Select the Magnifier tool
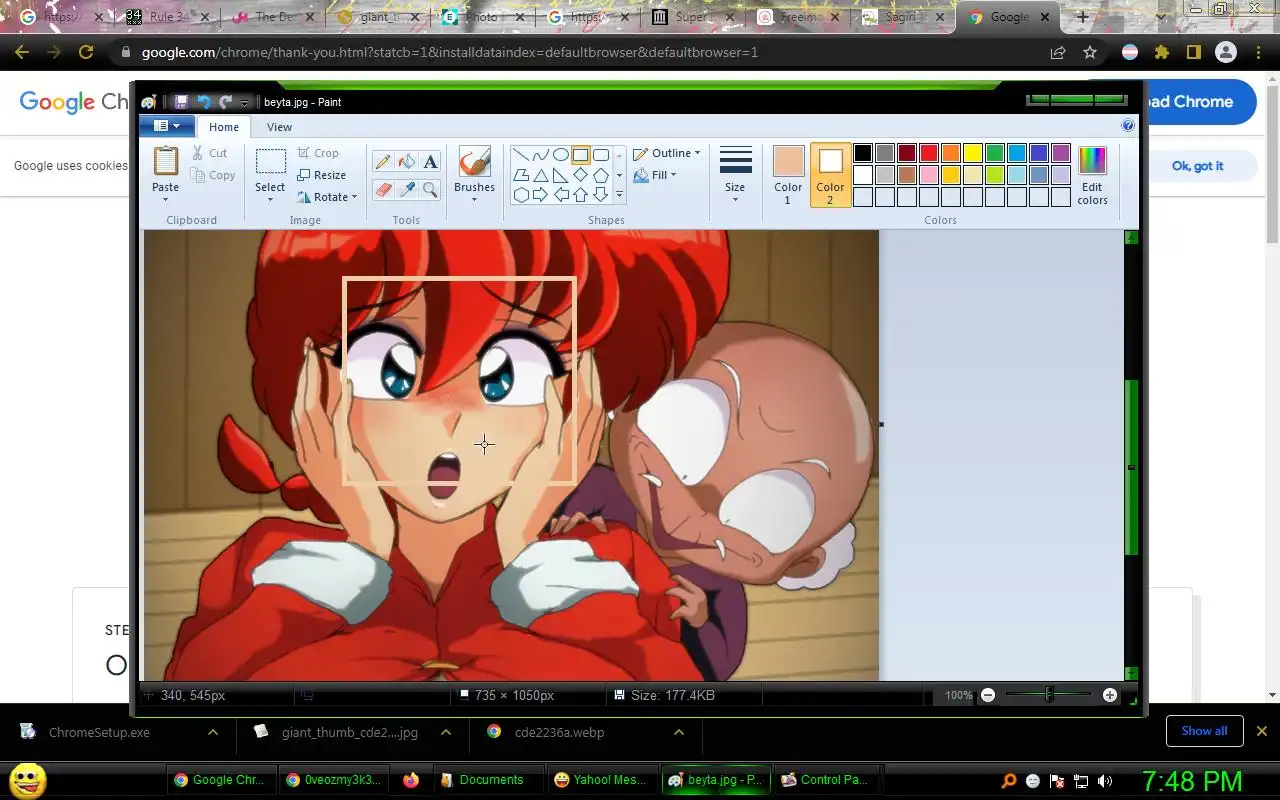1280x800 pixels. 430,189
